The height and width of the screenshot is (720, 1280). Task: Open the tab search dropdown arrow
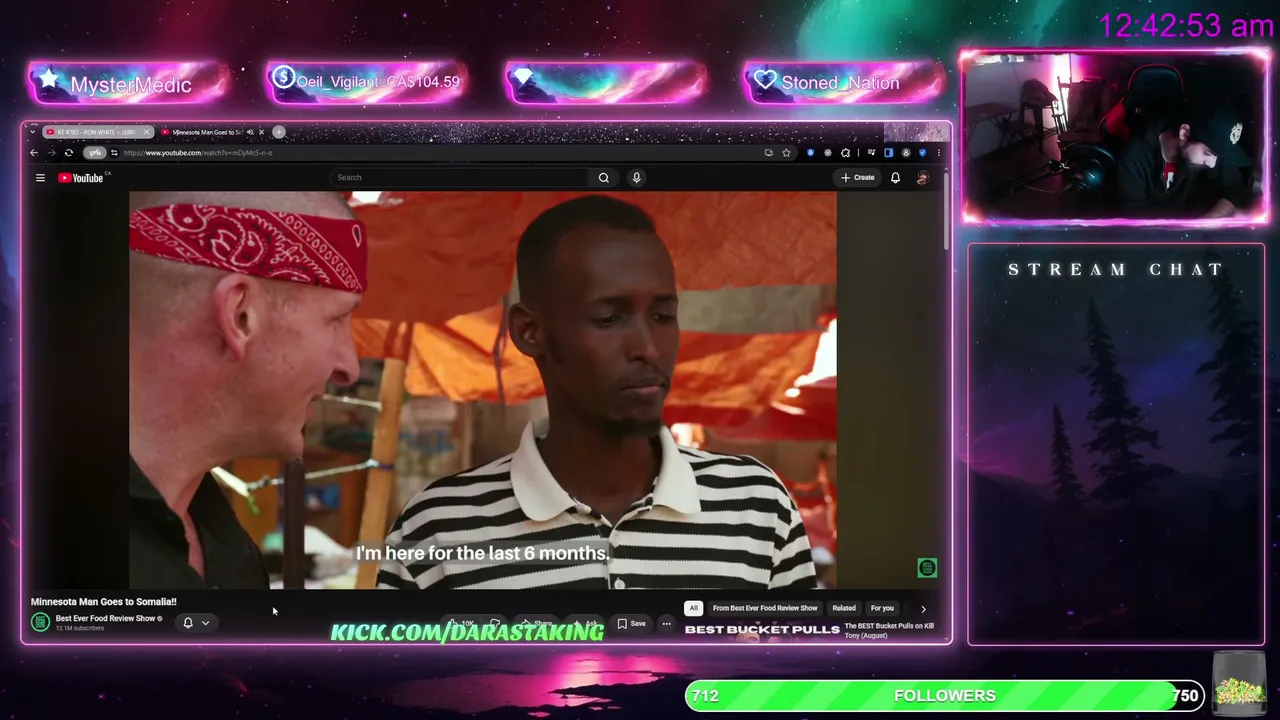tap(35, 132)
